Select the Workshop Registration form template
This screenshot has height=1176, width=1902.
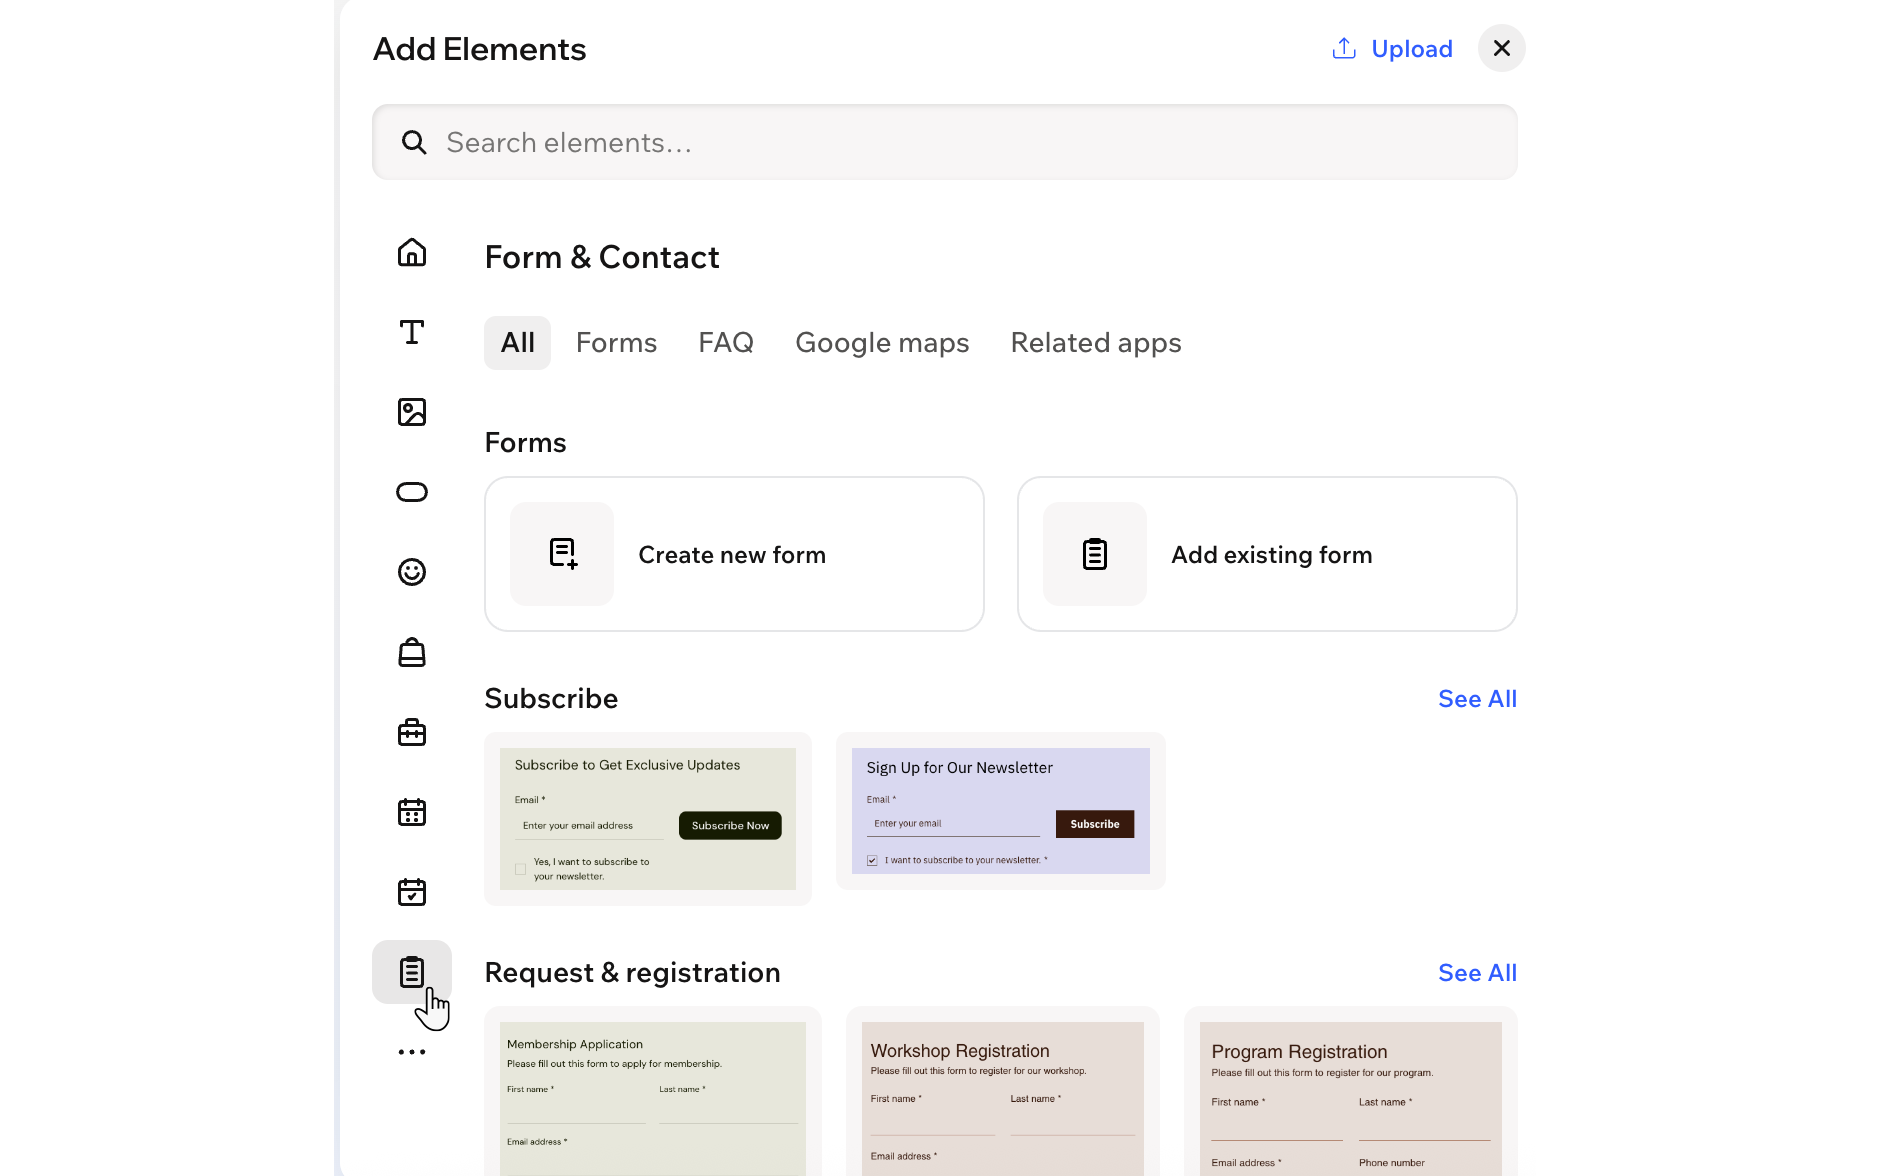[1003, 1092]
